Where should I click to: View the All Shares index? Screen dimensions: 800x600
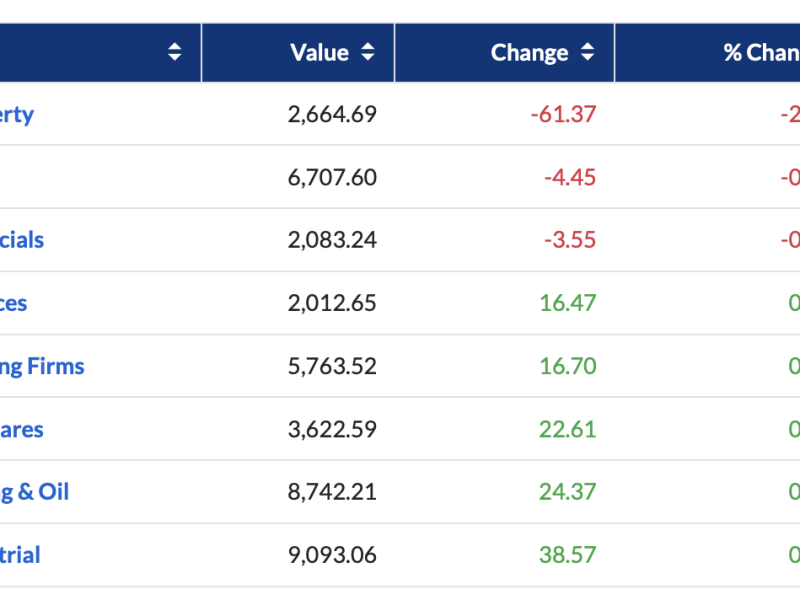coord(22,429)
